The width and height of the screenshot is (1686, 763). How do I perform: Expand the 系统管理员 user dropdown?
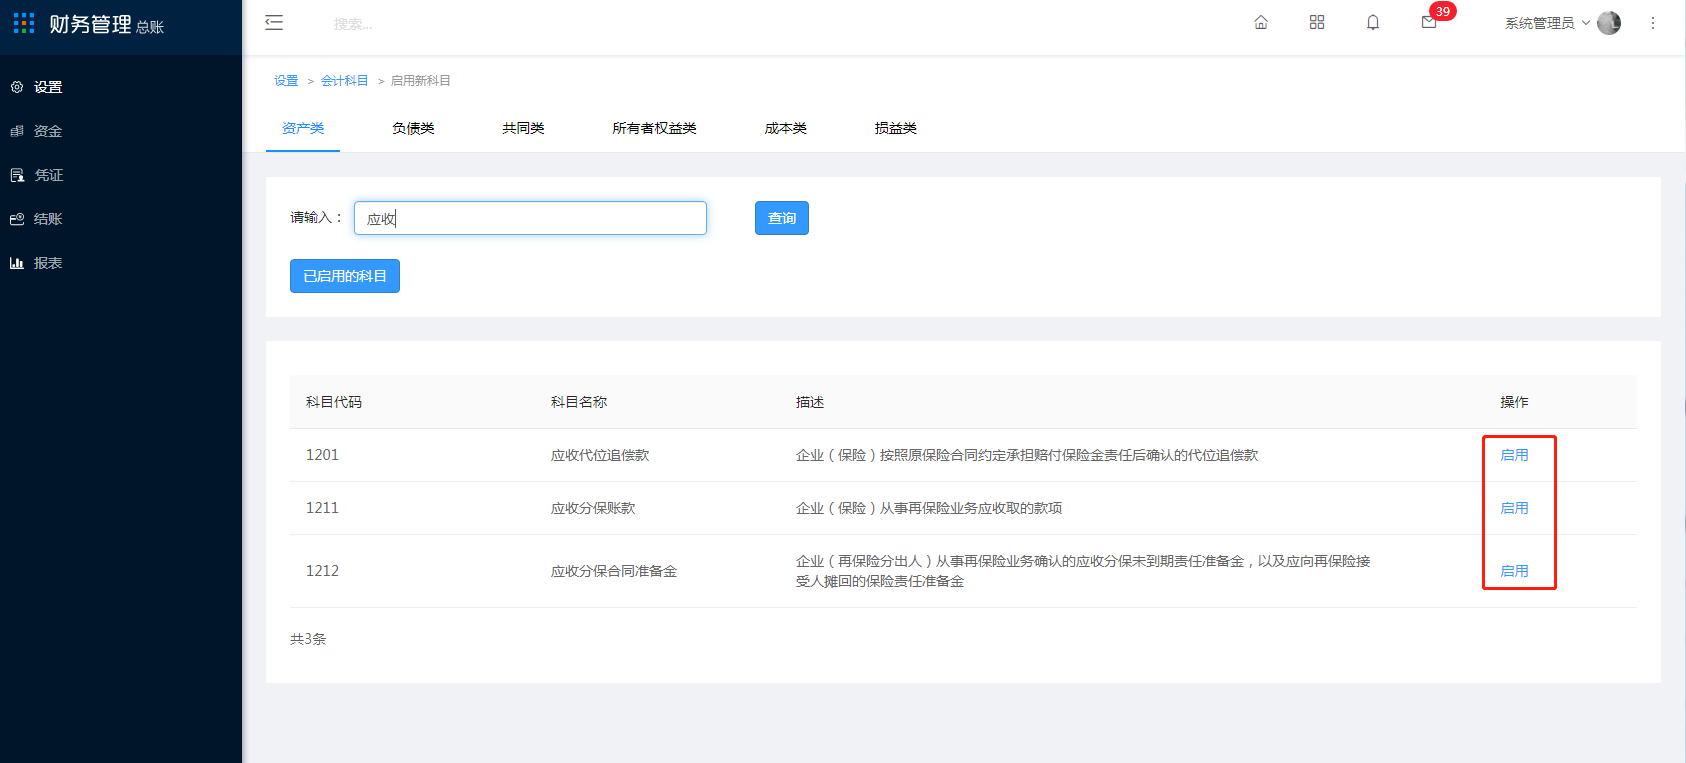coord(1548,23)
